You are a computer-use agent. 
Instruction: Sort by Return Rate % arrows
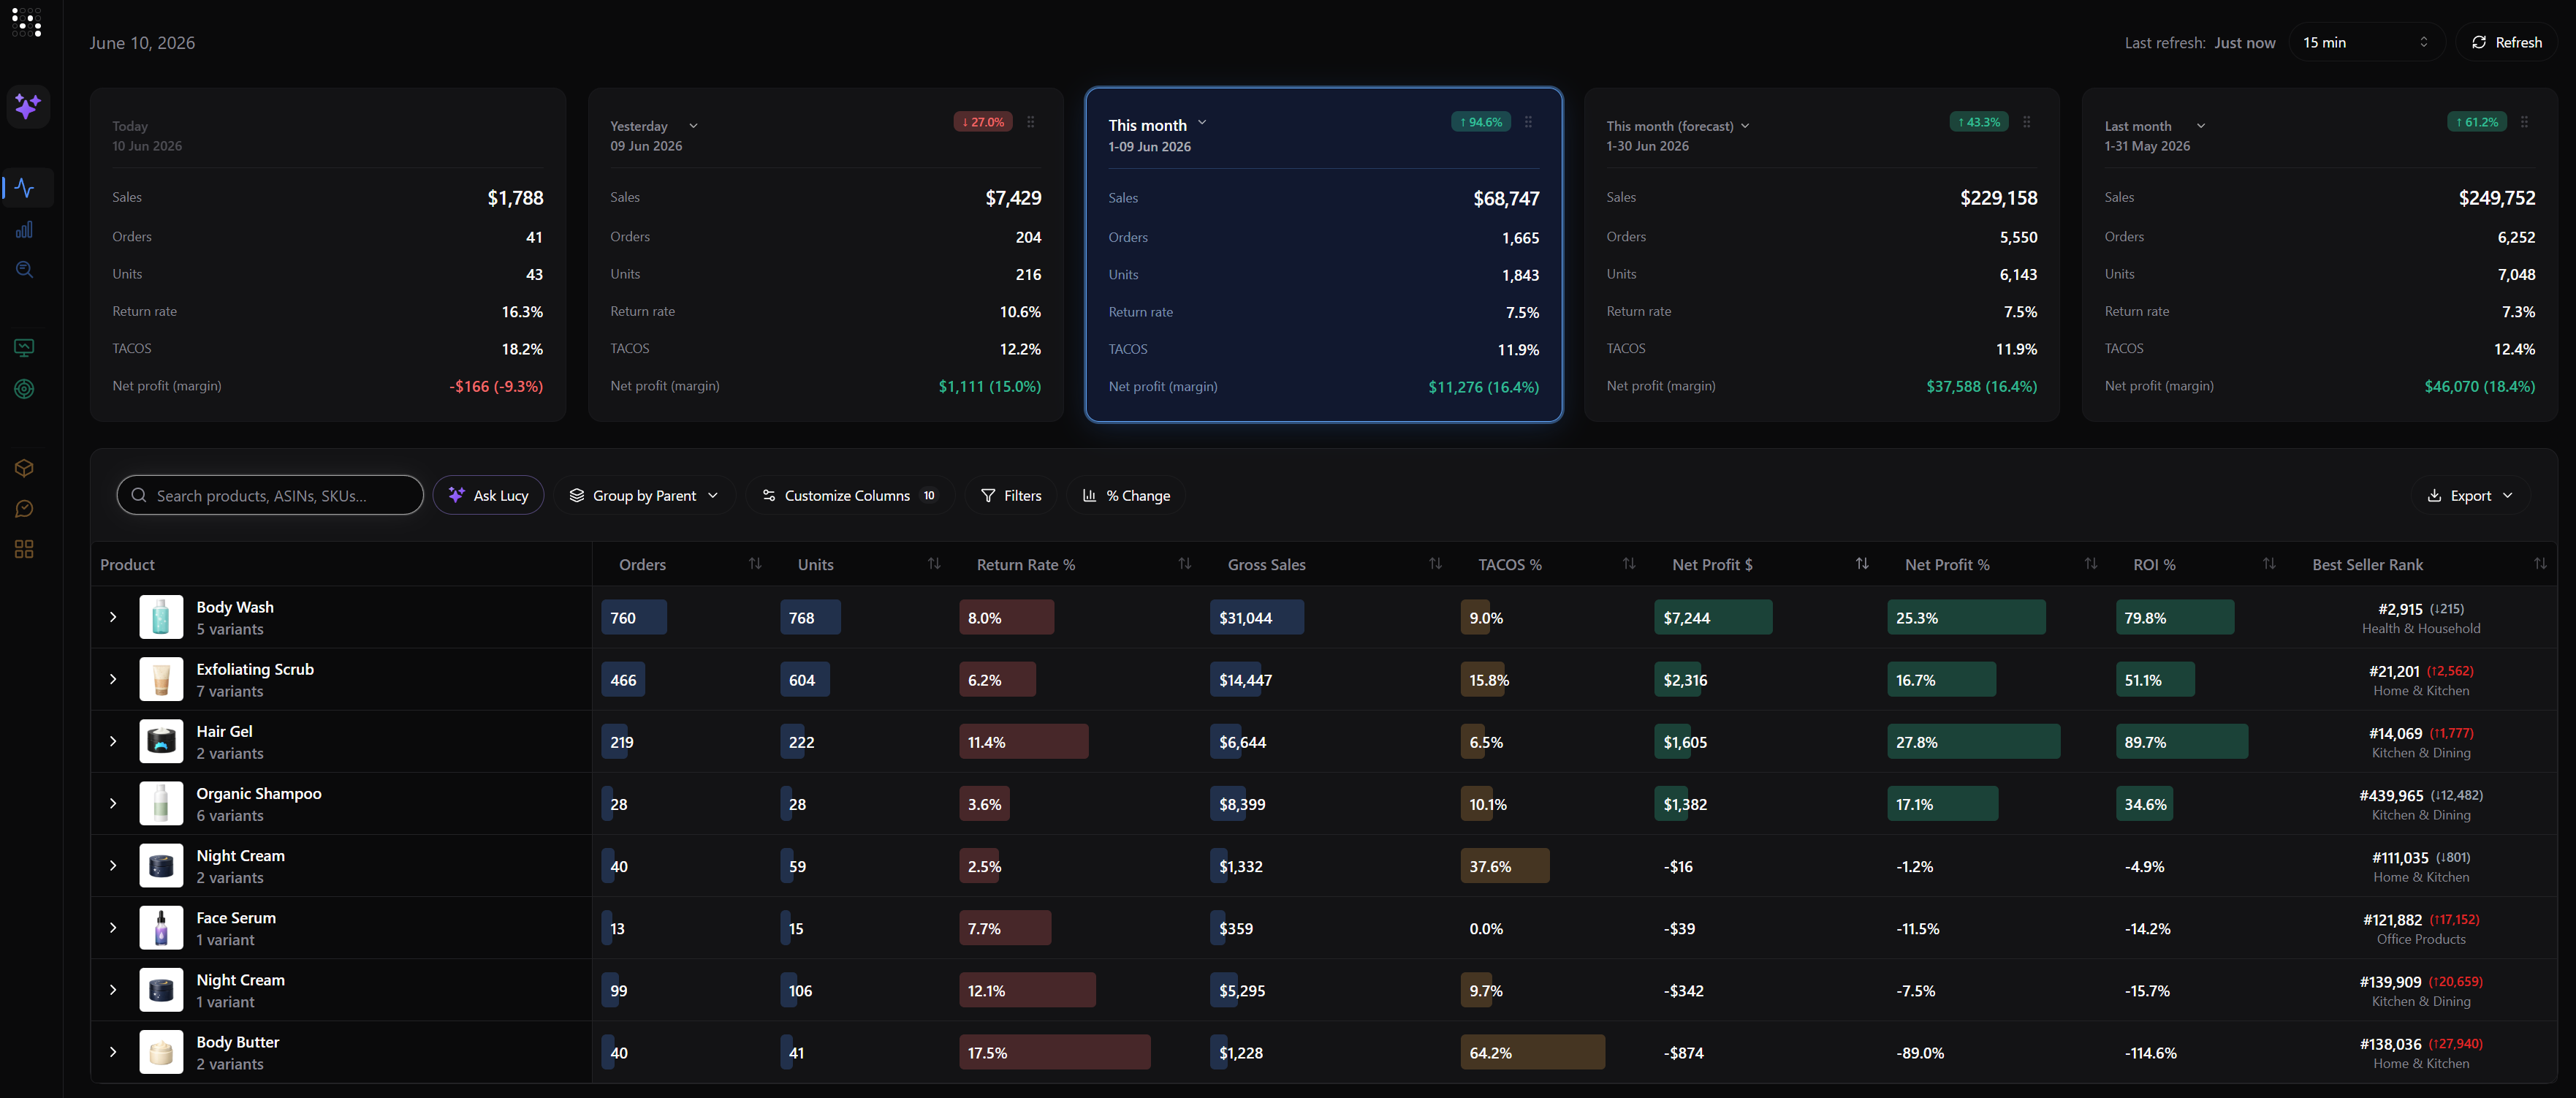point(1185,564)
